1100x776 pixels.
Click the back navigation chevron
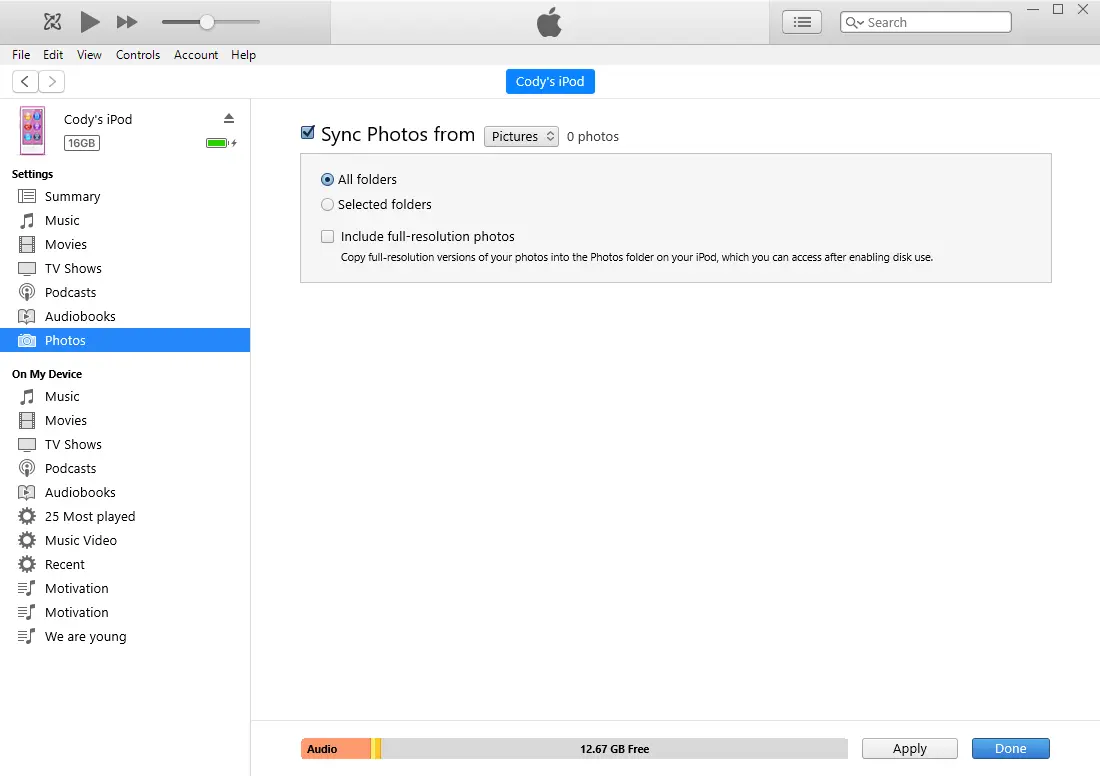[x=24, y=81]
